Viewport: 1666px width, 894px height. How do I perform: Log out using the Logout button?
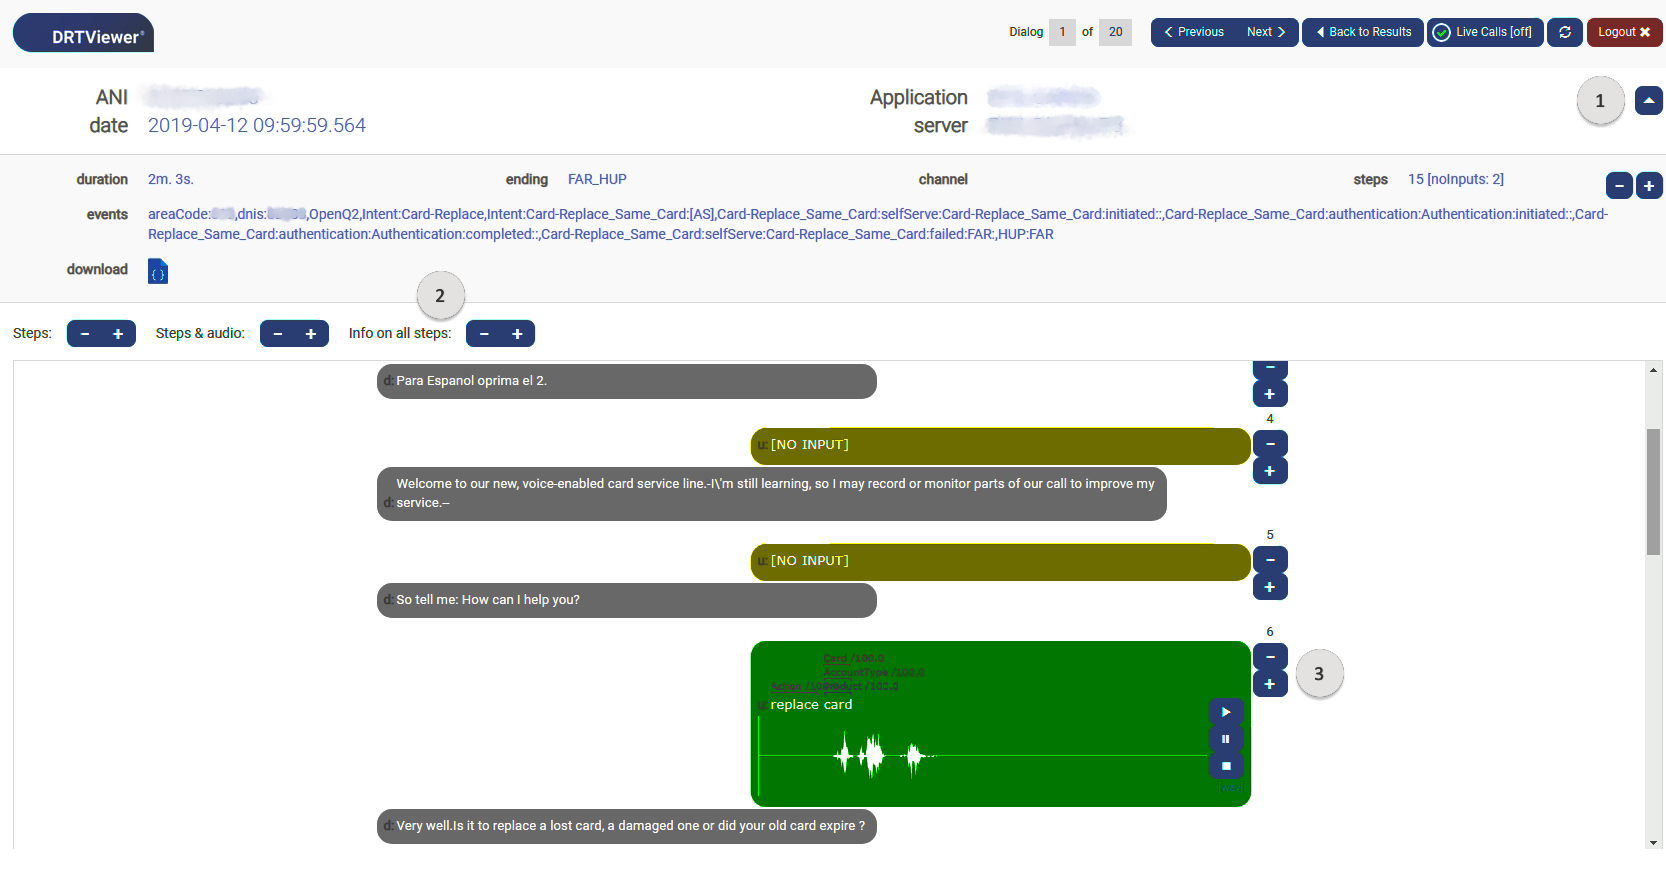coord(1623,32)
